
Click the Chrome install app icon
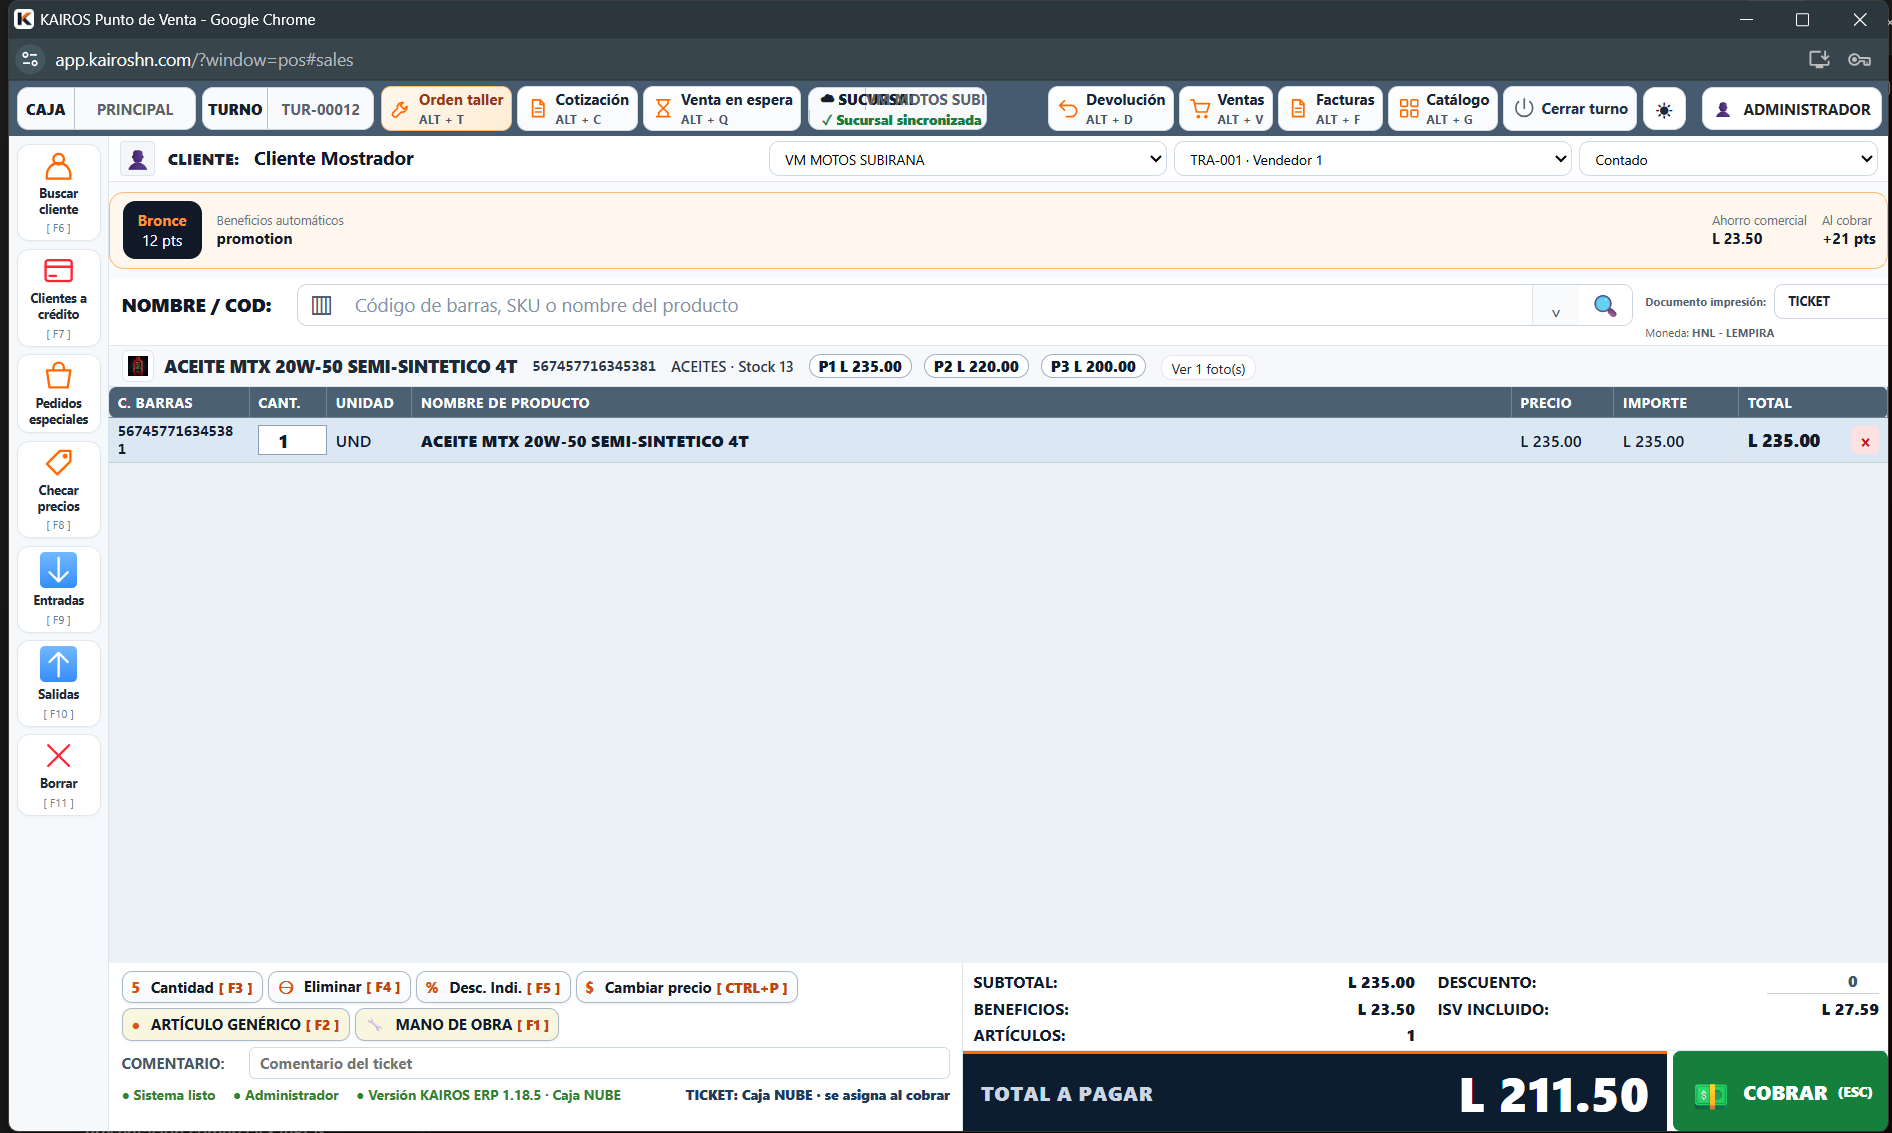[1819, 60]
